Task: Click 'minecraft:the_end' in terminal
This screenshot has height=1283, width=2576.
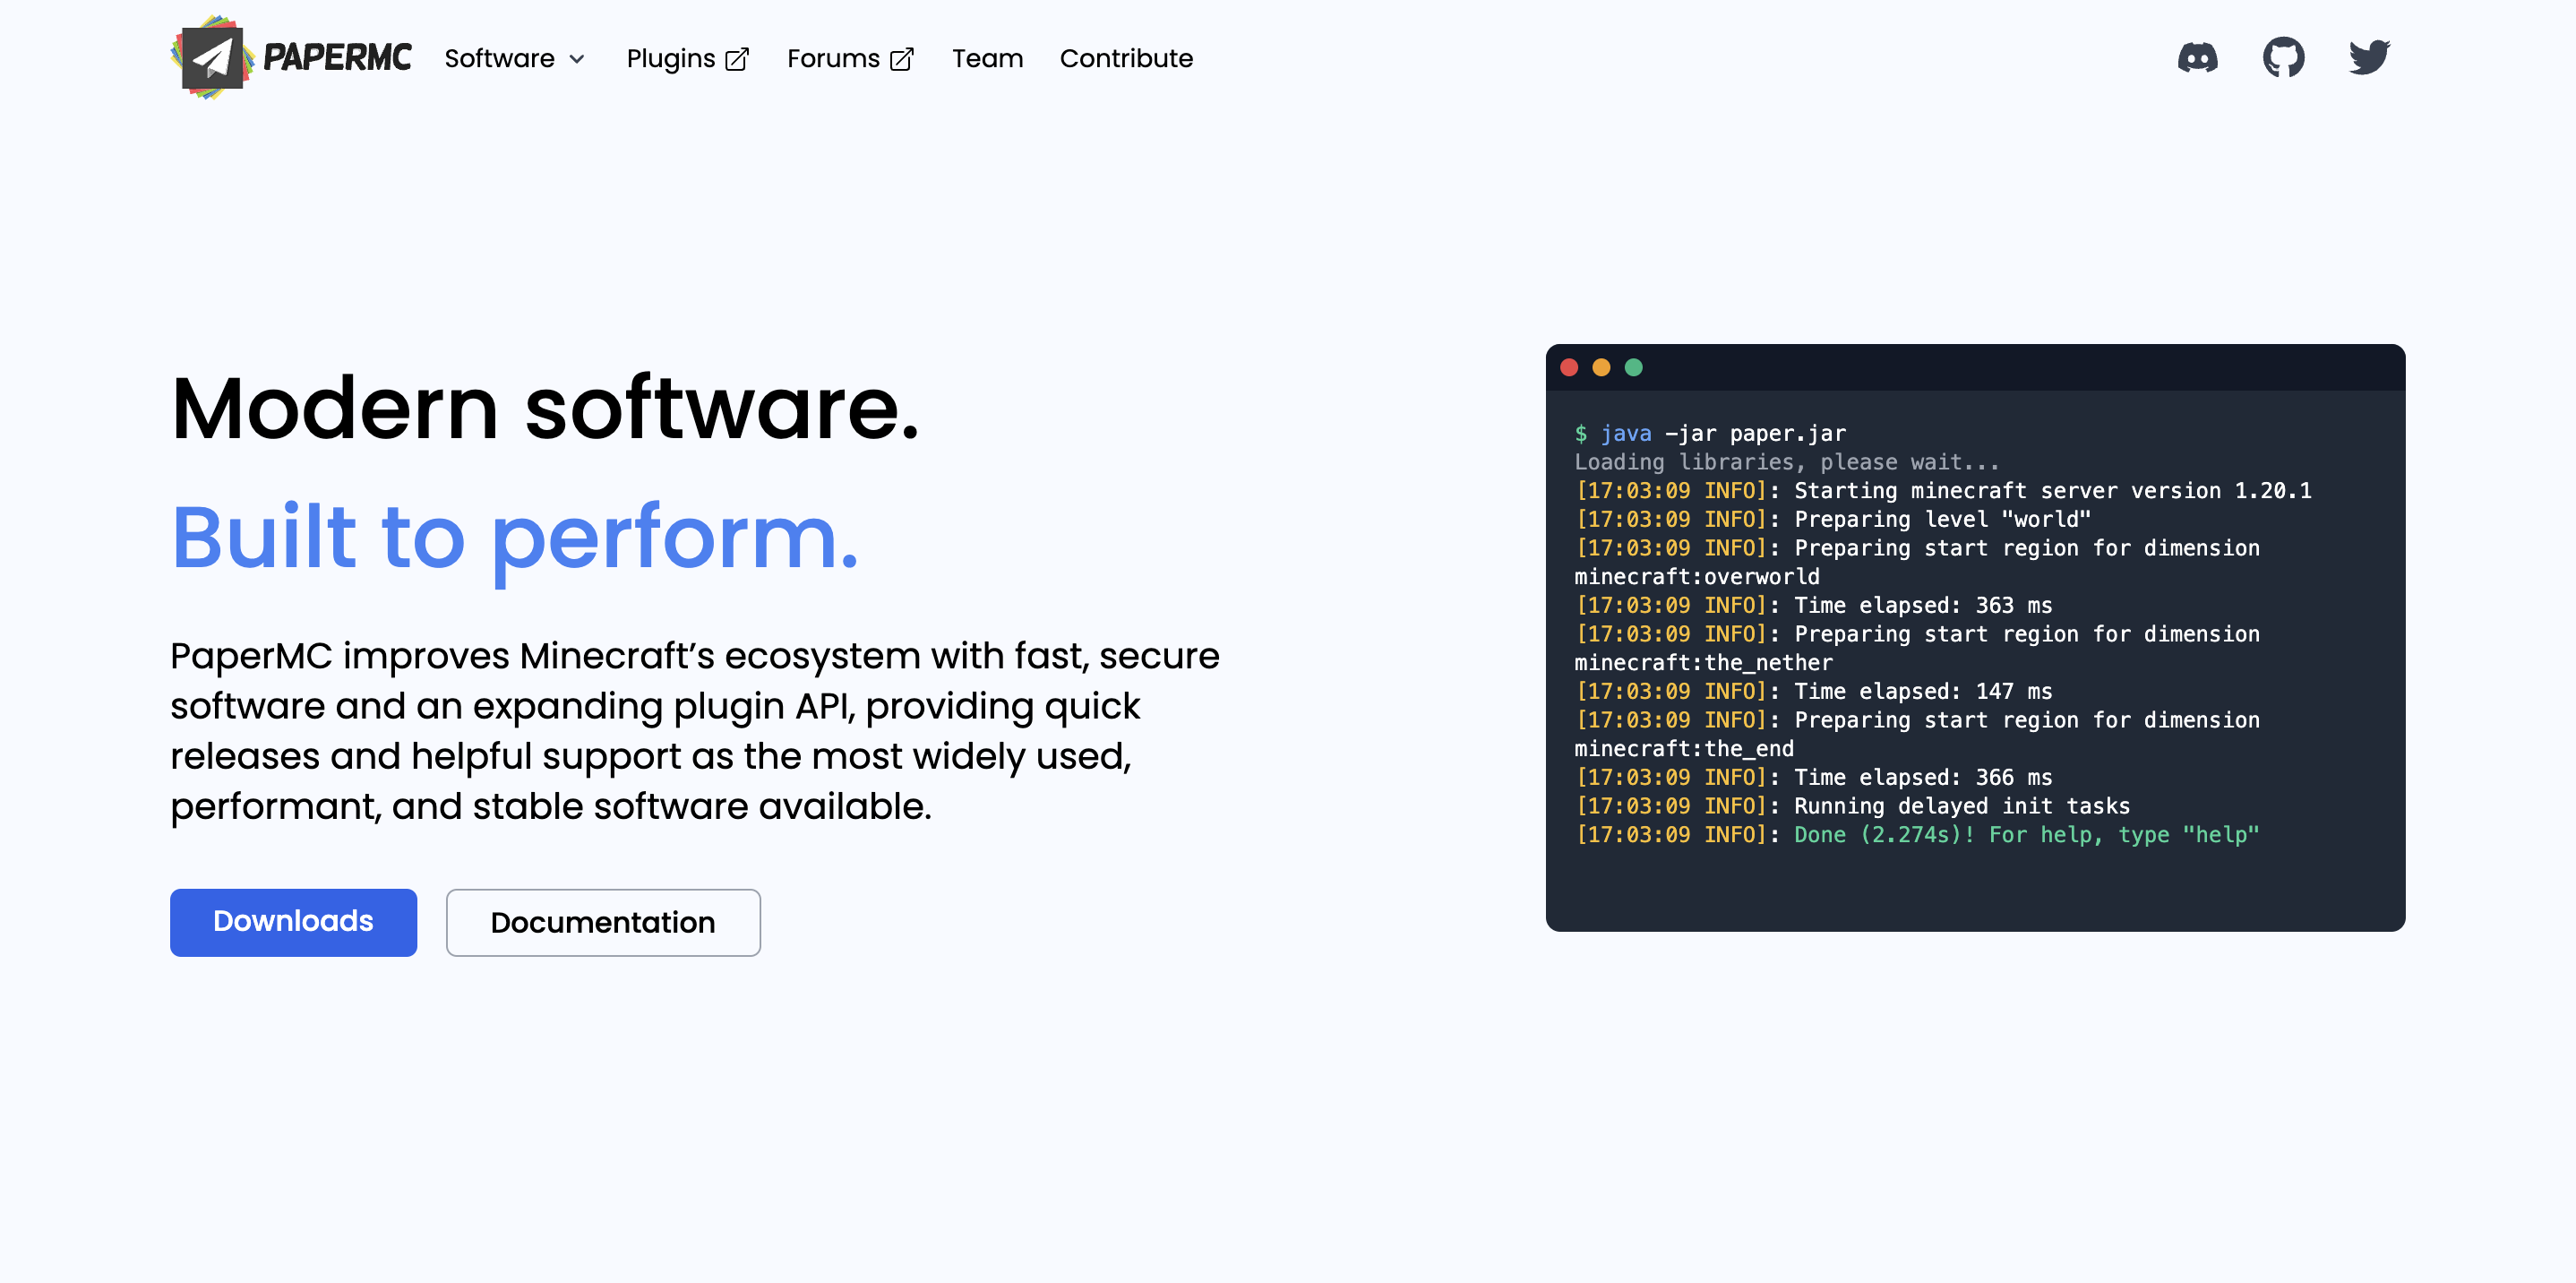Action: pyautogui.click(x=1684, y=749)
